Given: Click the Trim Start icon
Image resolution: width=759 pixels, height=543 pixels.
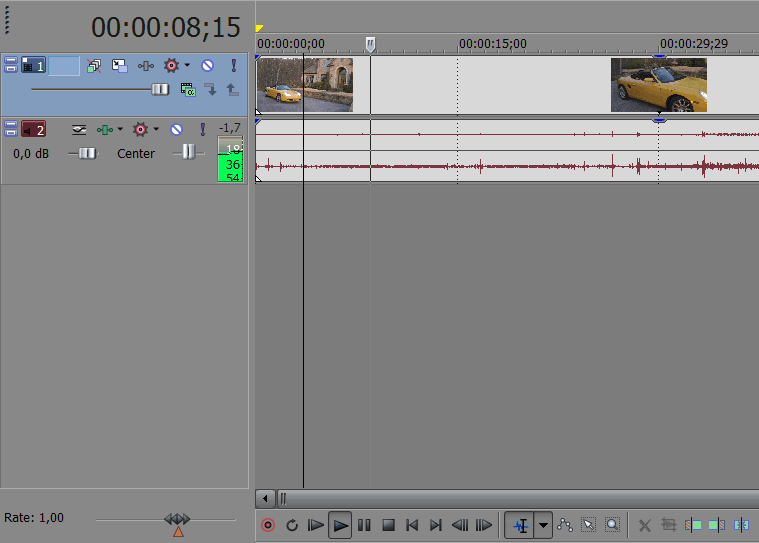Looking at the screenshot, I should coord(693,525).
